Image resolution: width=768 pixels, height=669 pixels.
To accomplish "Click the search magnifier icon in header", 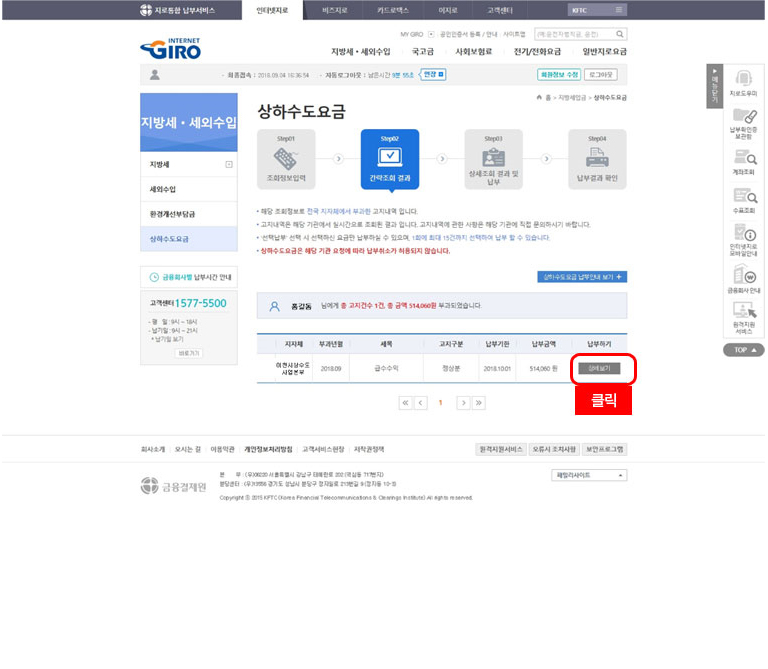I will [x=620, y=34].
